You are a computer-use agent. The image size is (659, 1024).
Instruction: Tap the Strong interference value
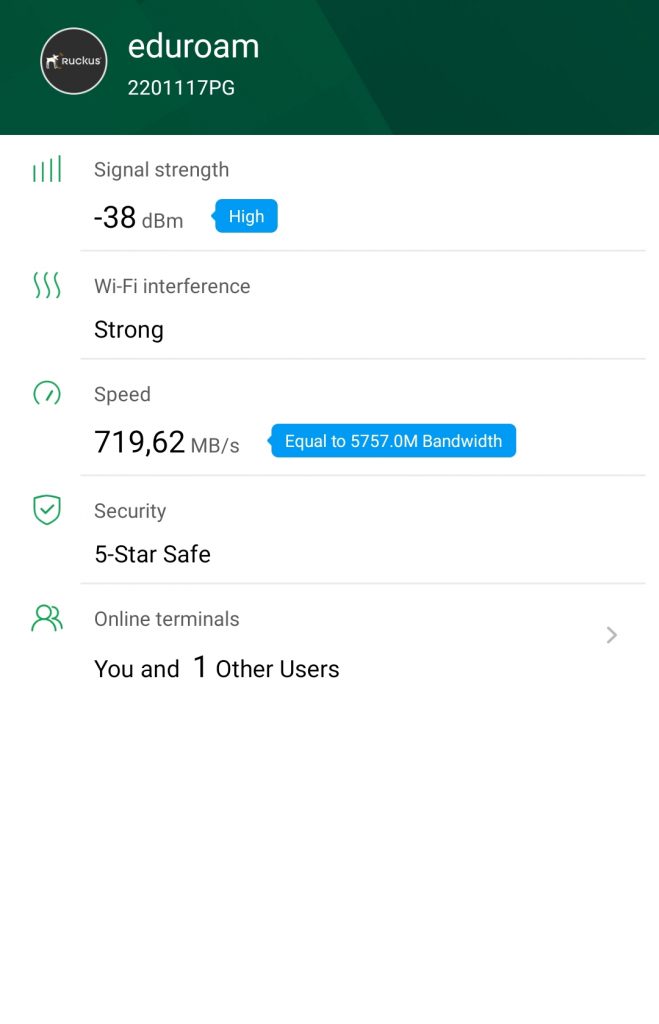point(129,330)
